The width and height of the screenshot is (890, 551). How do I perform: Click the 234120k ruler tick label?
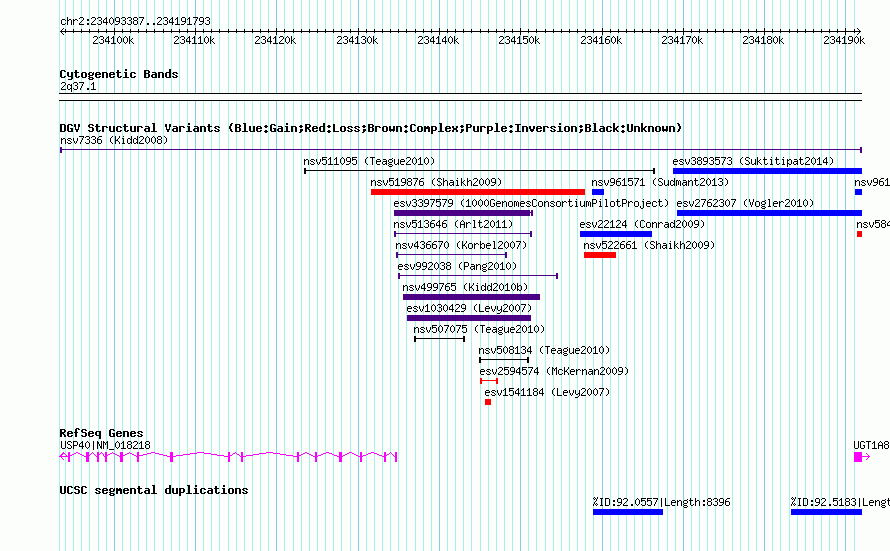[x=275, y=40]
